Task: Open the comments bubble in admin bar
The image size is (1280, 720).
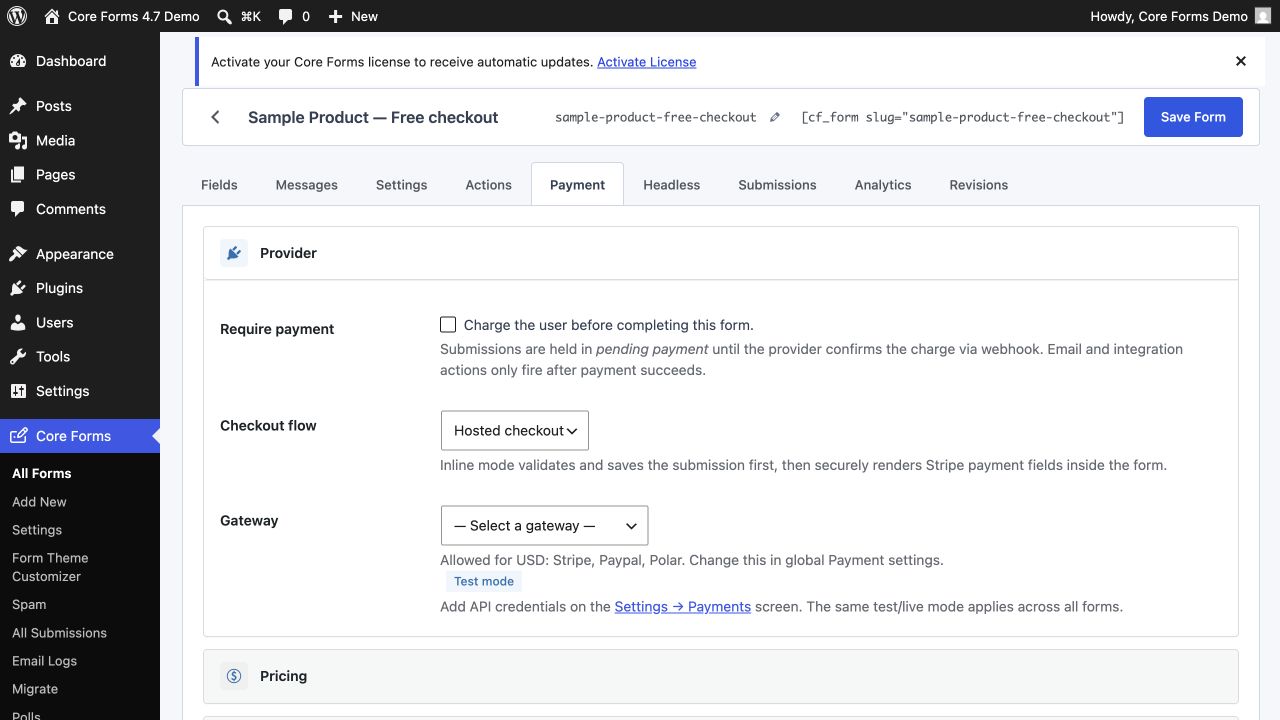Action: click(286, 17)
